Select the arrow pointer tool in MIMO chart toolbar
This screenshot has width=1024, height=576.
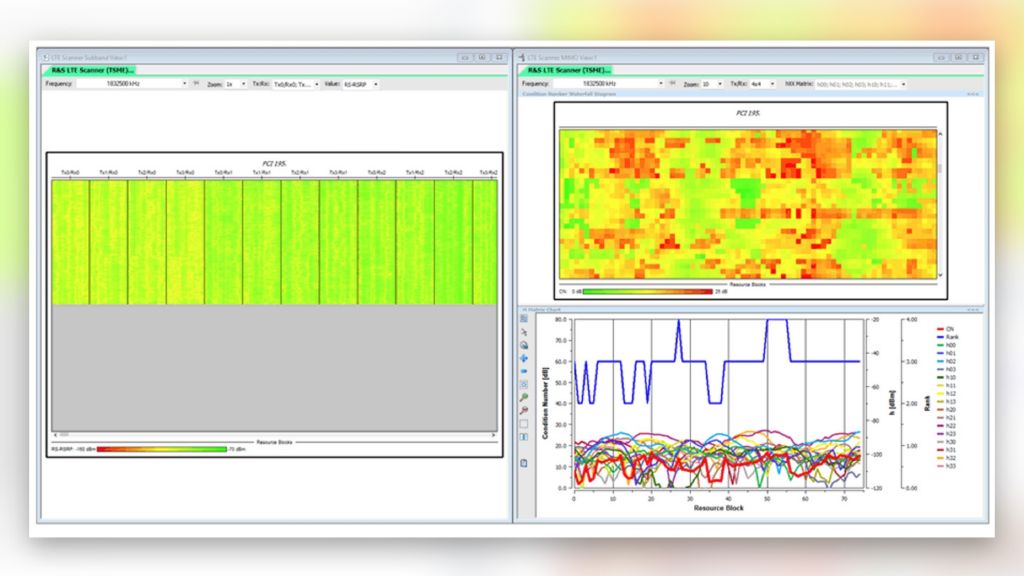(x=524, y=332)
